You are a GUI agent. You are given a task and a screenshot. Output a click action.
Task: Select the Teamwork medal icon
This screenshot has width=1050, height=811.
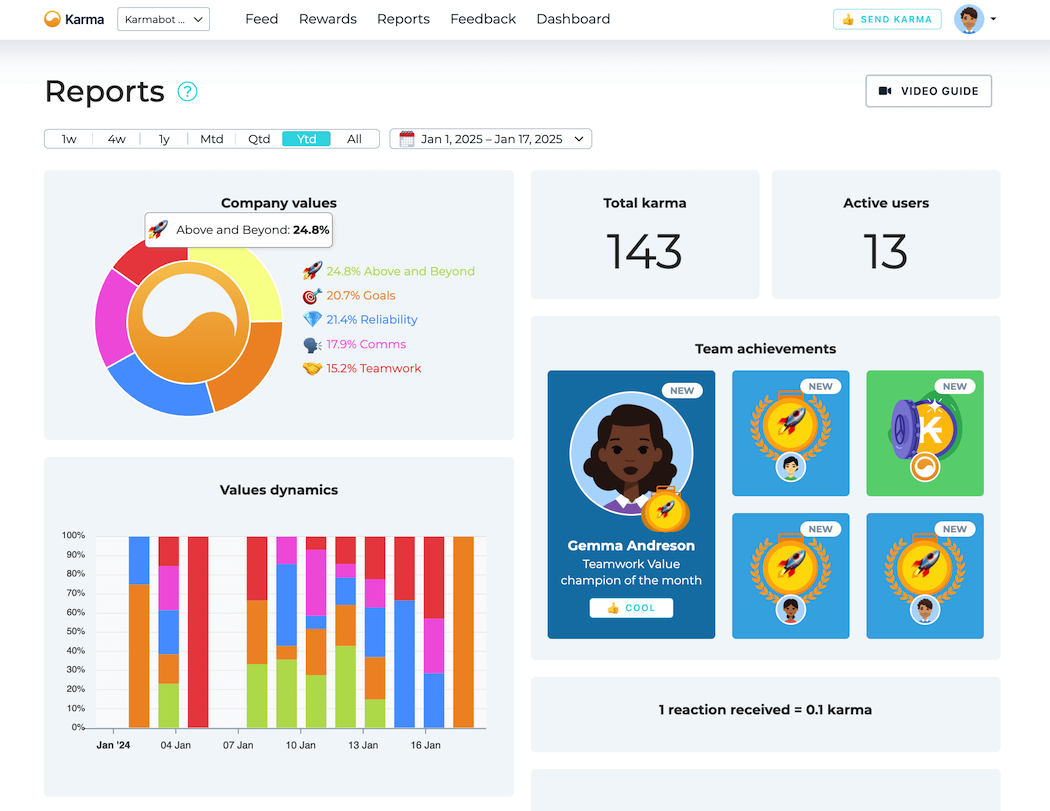click(310, 367)
